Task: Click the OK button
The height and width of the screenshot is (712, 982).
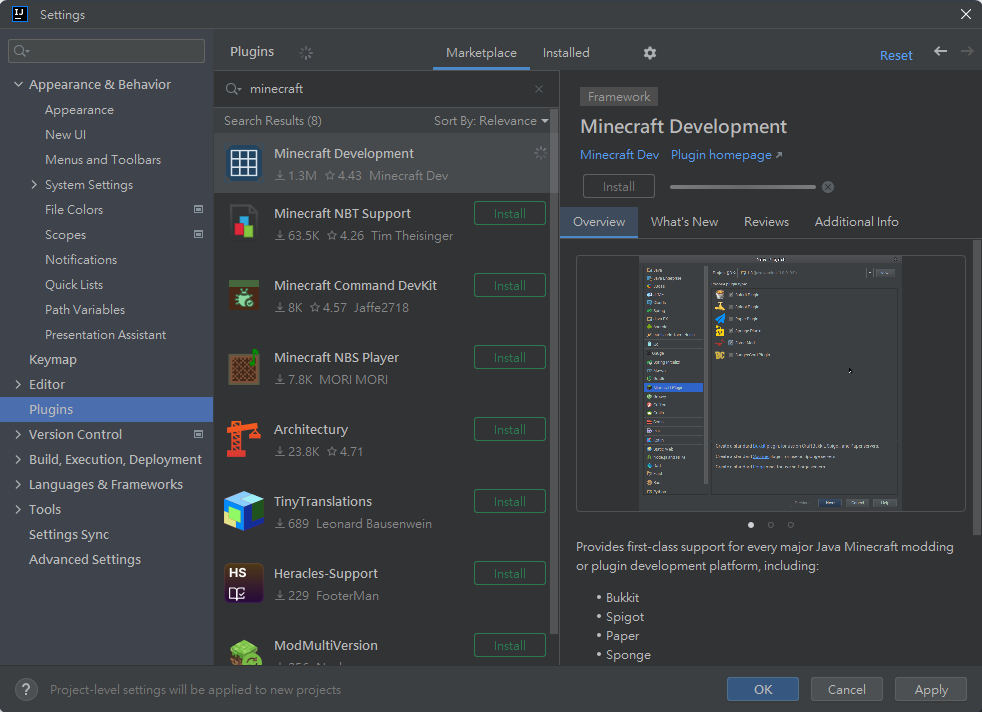Action: 763,689
